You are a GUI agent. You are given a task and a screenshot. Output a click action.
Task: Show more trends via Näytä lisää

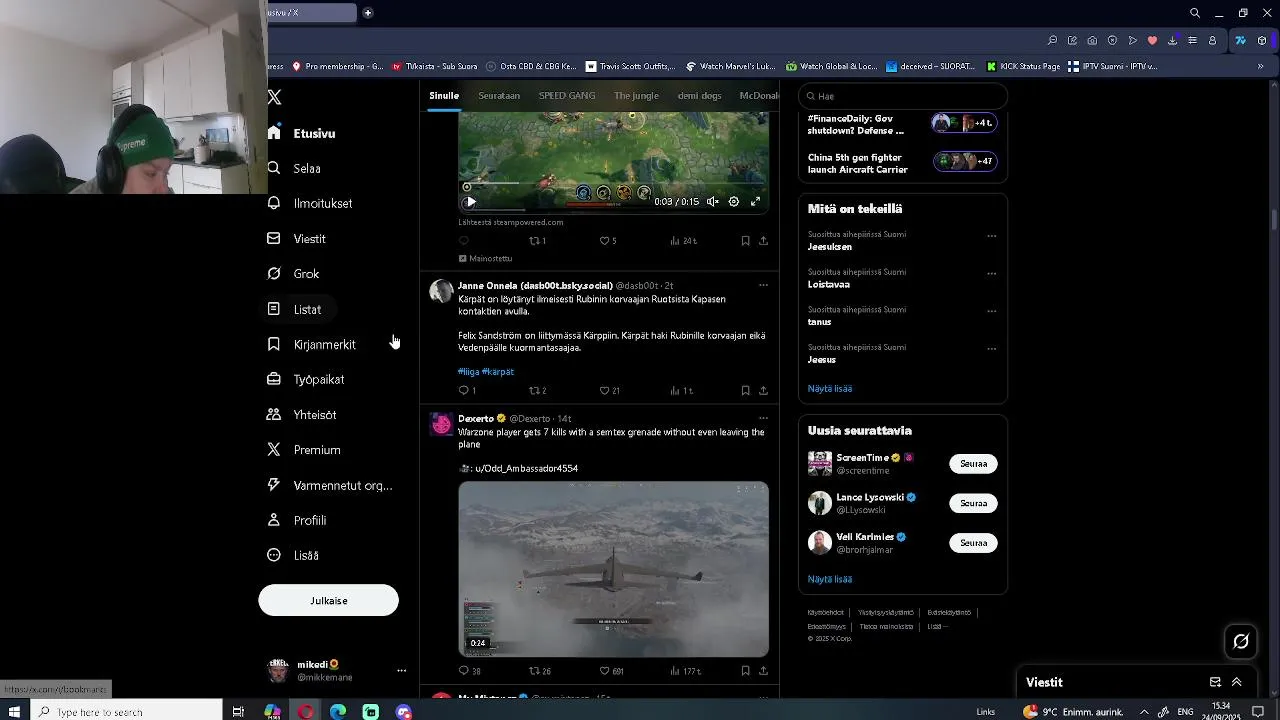[830, 388]
